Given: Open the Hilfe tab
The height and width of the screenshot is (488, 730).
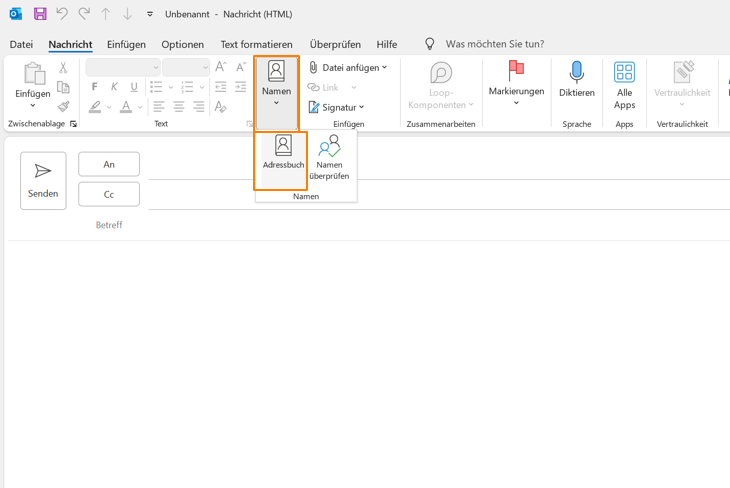Looking at the screenshot, I should (387, 44).
